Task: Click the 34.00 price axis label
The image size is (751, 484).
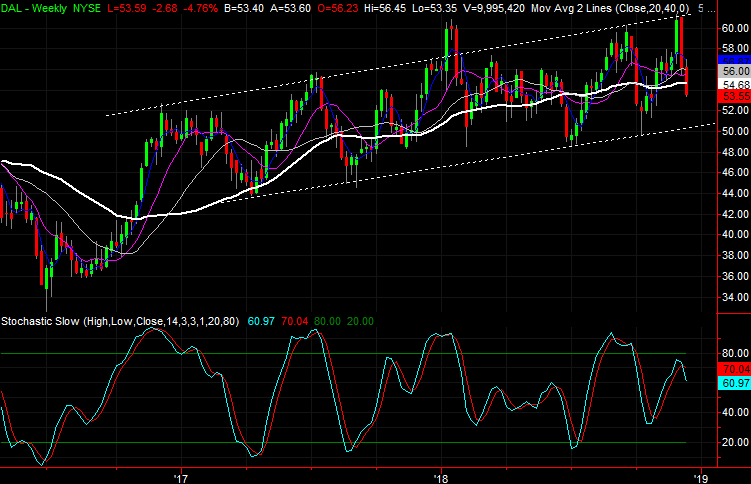Action: click(734, 297)
